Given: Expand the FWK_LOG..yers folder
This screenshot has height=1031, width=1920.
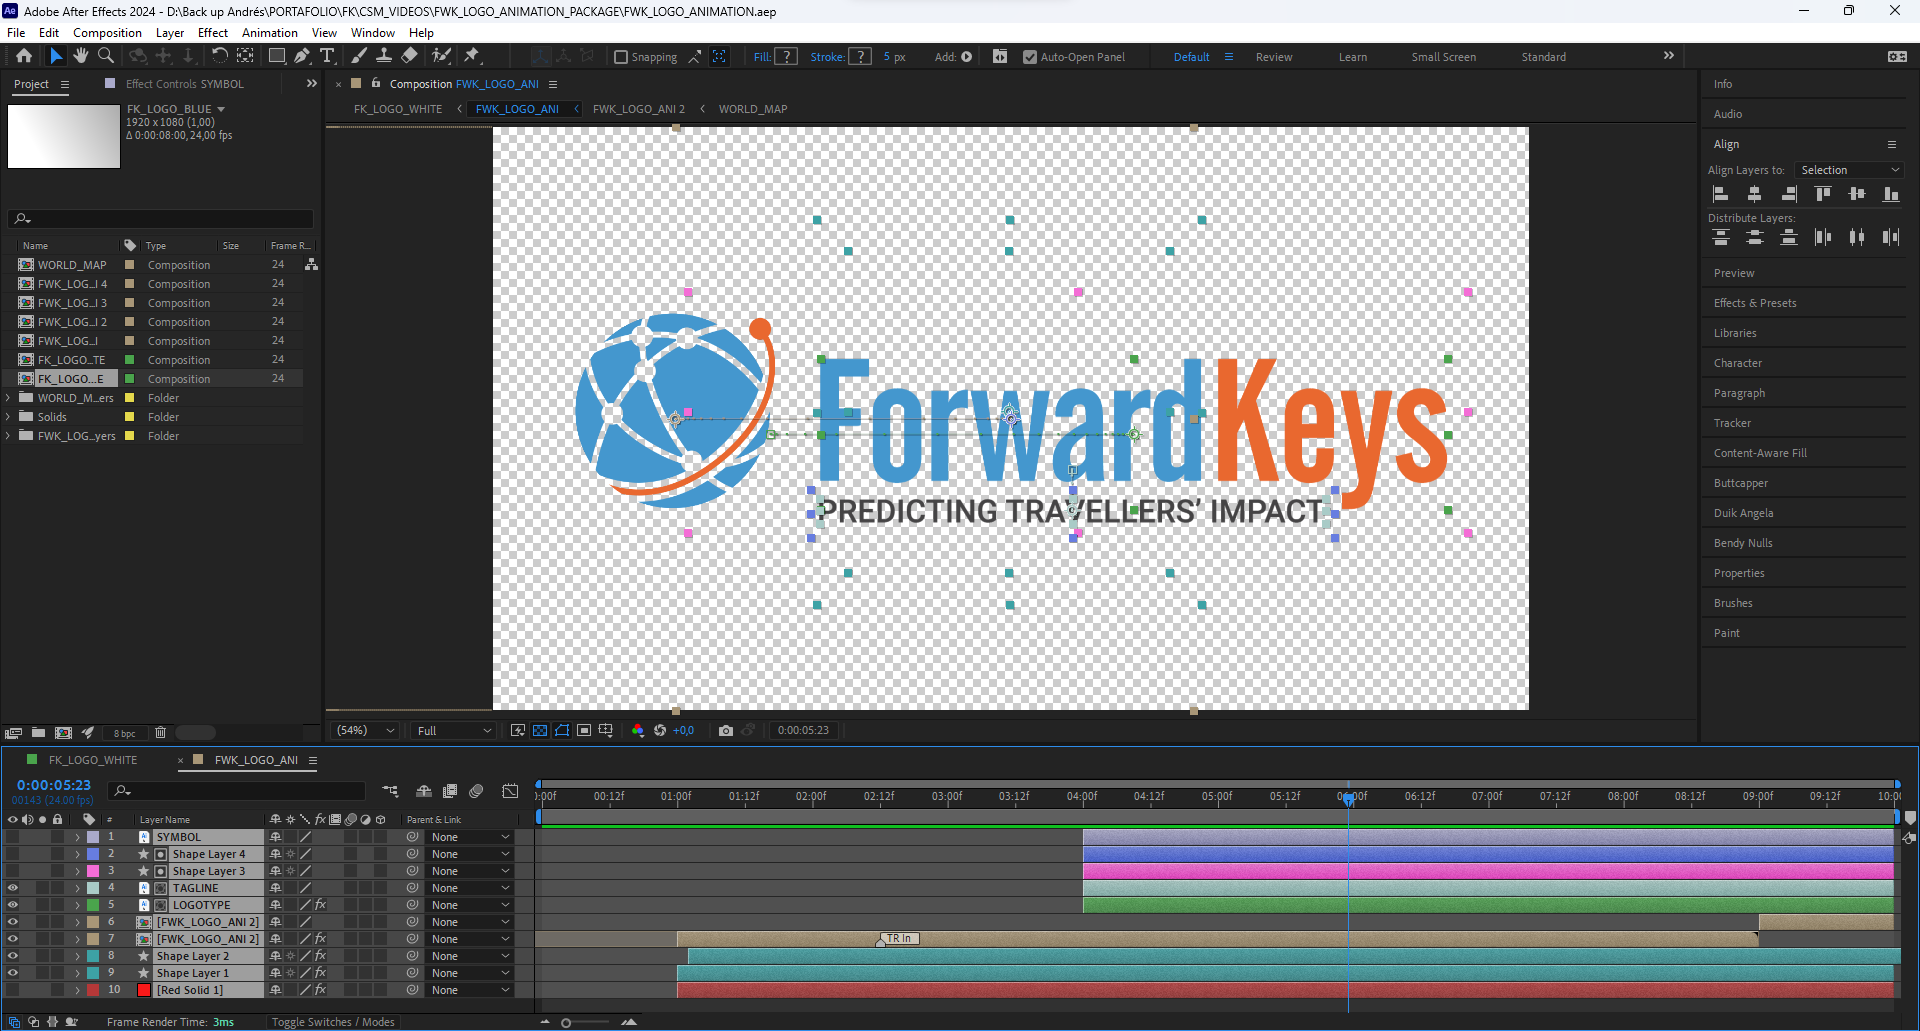Looking at the screenshot, I should tap(9, 436).
